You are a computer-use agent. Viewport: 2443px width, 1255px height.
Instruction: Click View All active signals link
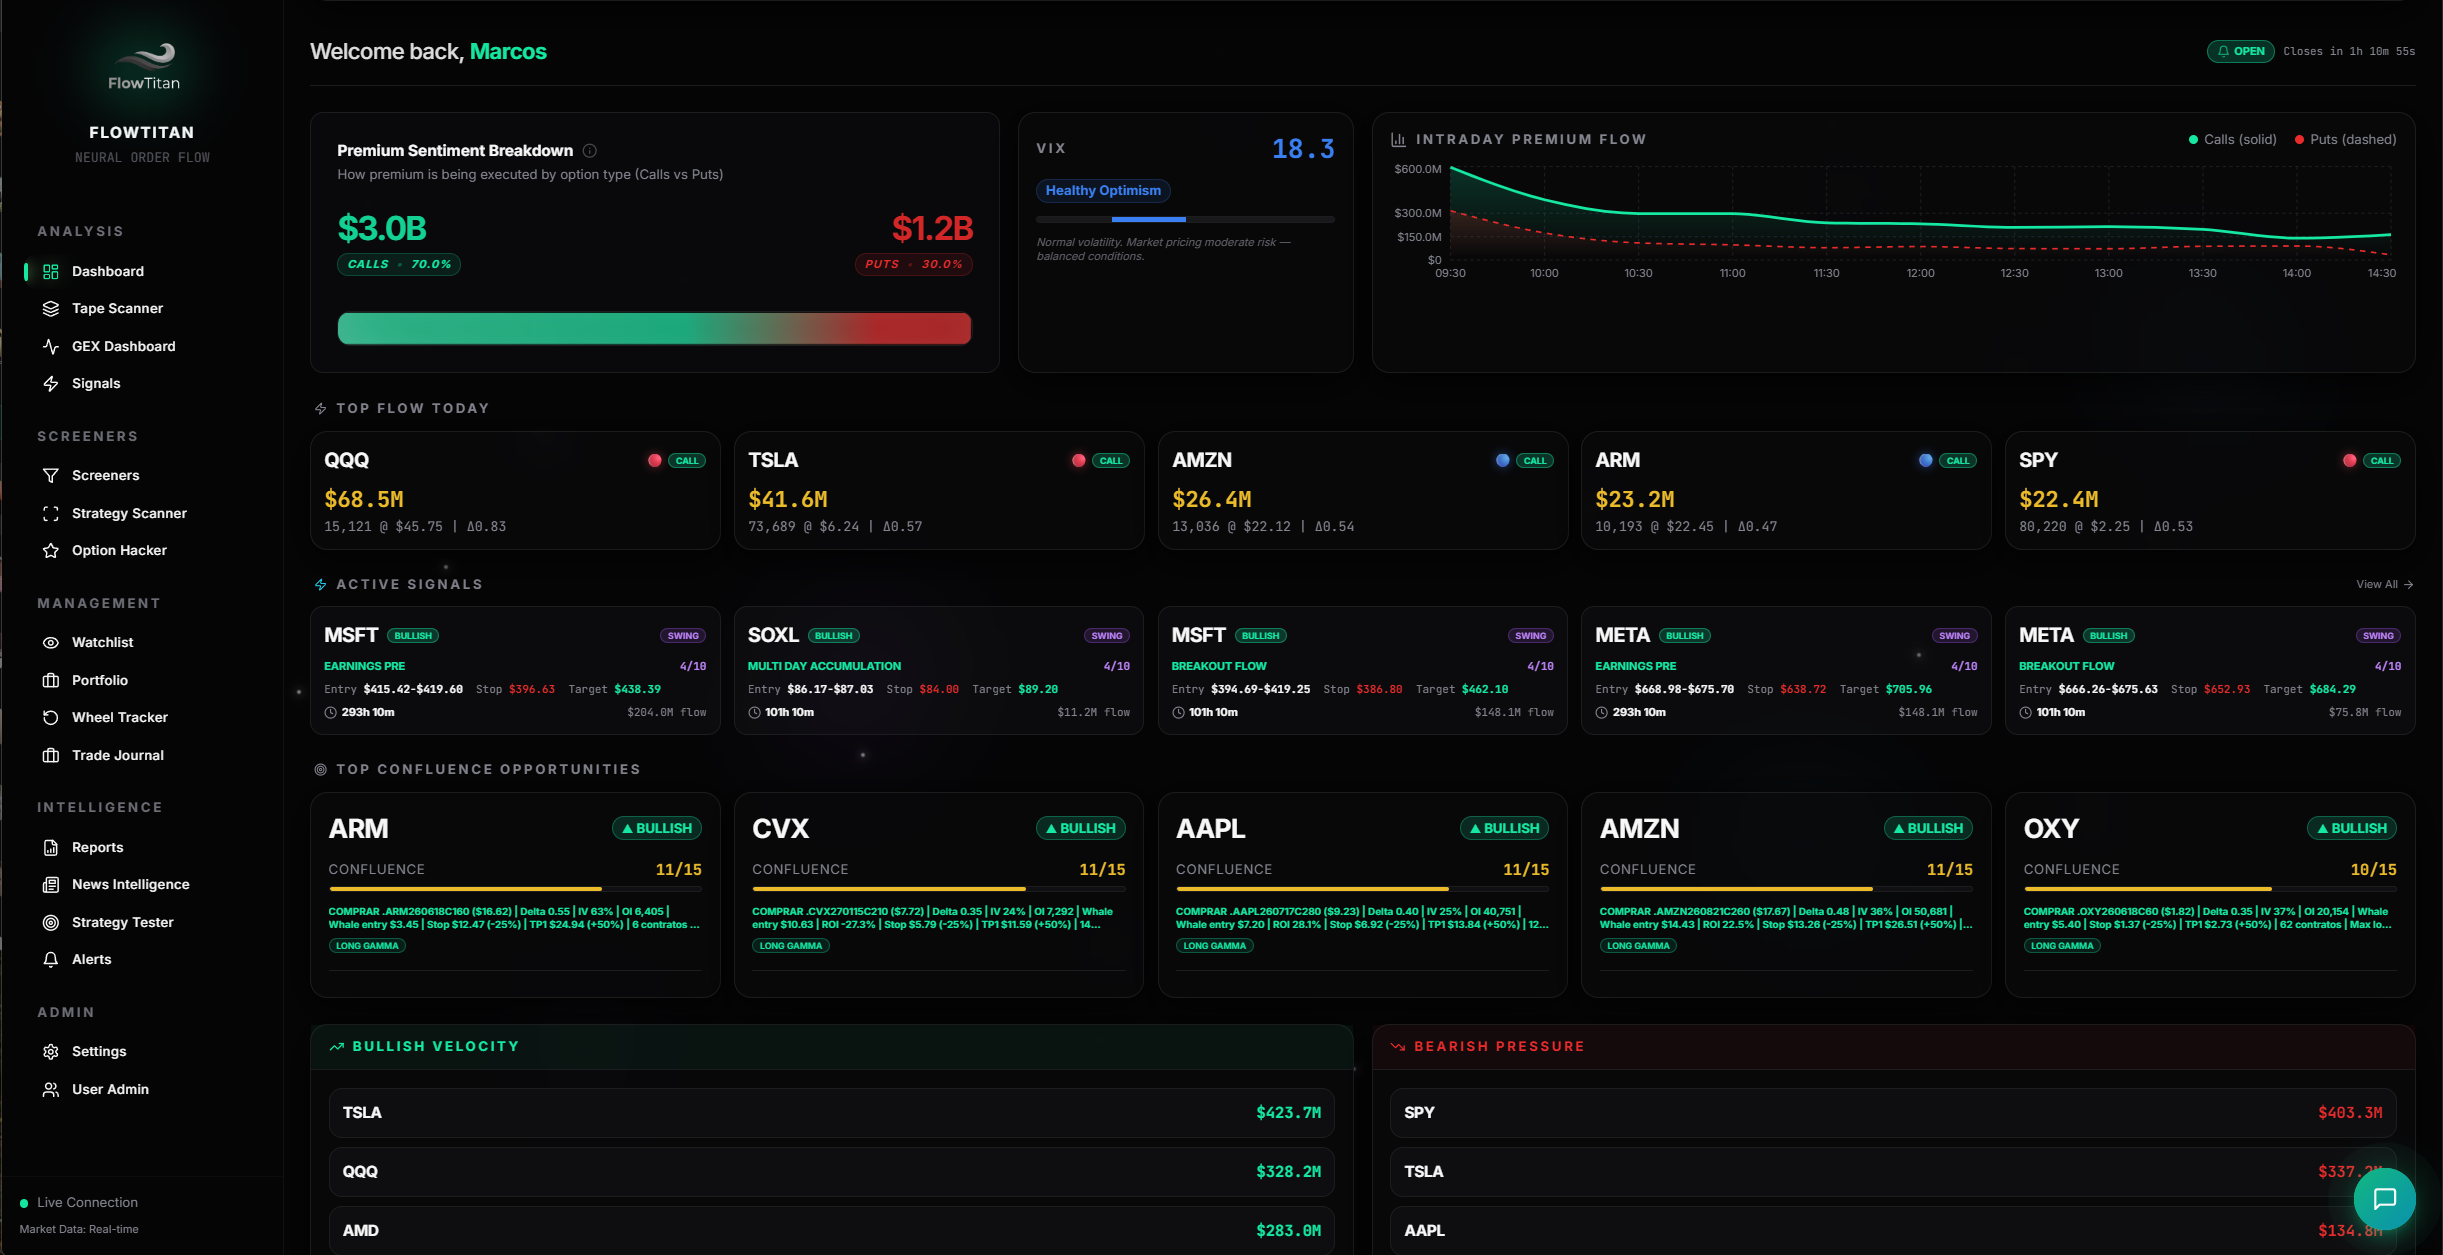point(2384,585)
